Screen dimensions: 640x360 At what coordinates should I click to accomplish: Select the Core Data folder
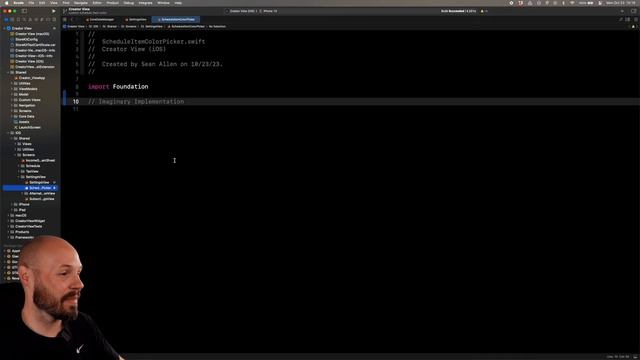(x=24, y=116)
